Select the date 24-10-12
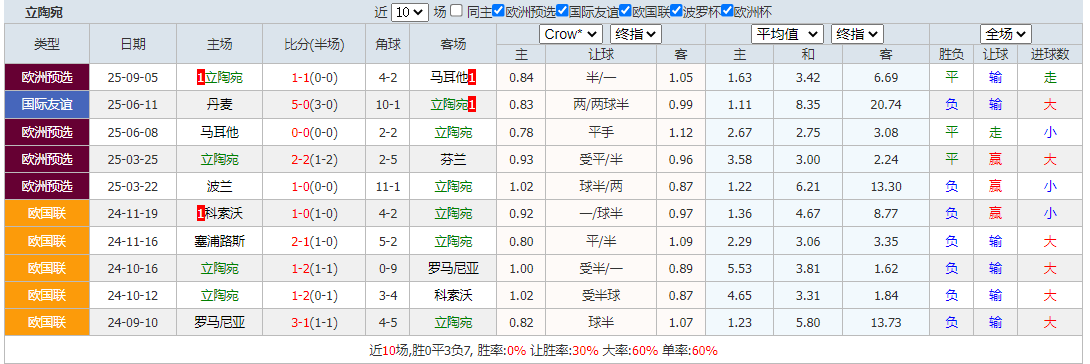Screen dimensions: 1090x364 [133, 296]
